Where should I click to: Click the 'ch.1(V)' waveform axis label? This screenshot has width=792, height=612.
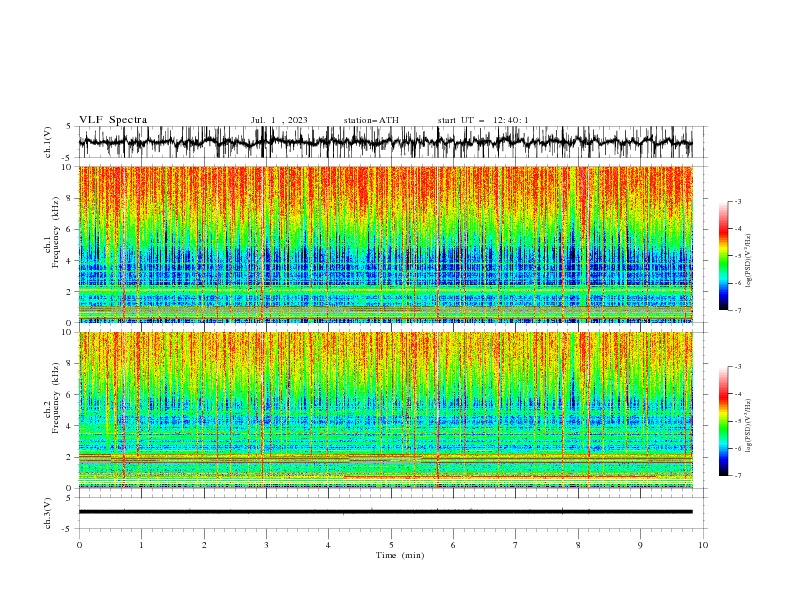pyautogui.click(x=48, y=142)
